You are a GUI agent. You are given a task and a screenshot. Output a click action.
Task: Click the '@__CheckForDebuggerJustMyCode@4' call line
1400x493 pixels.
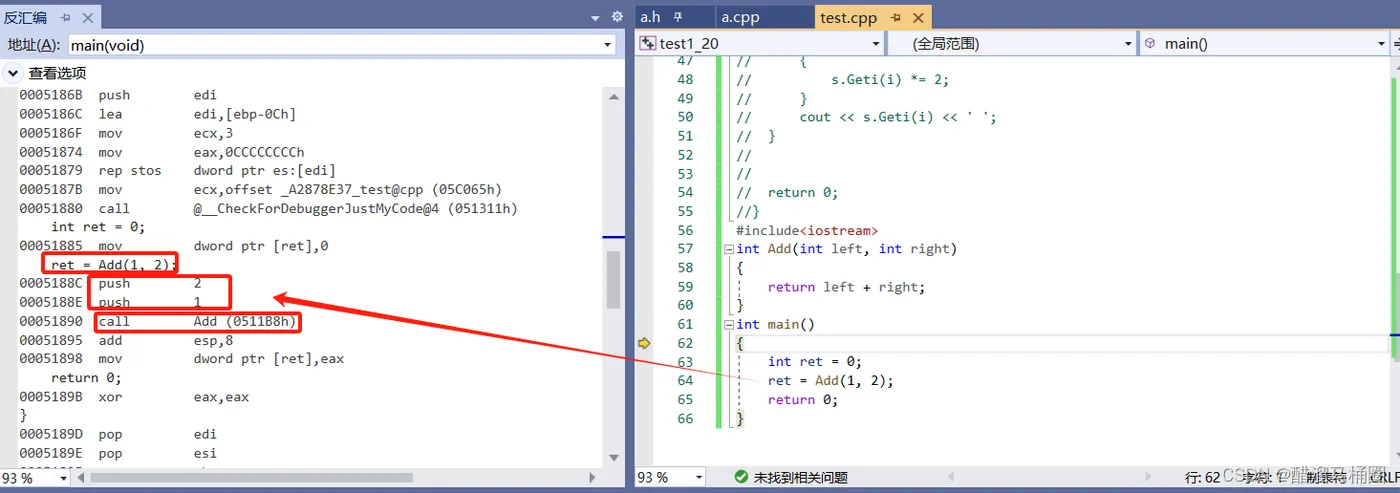click(x=269, y=208)
